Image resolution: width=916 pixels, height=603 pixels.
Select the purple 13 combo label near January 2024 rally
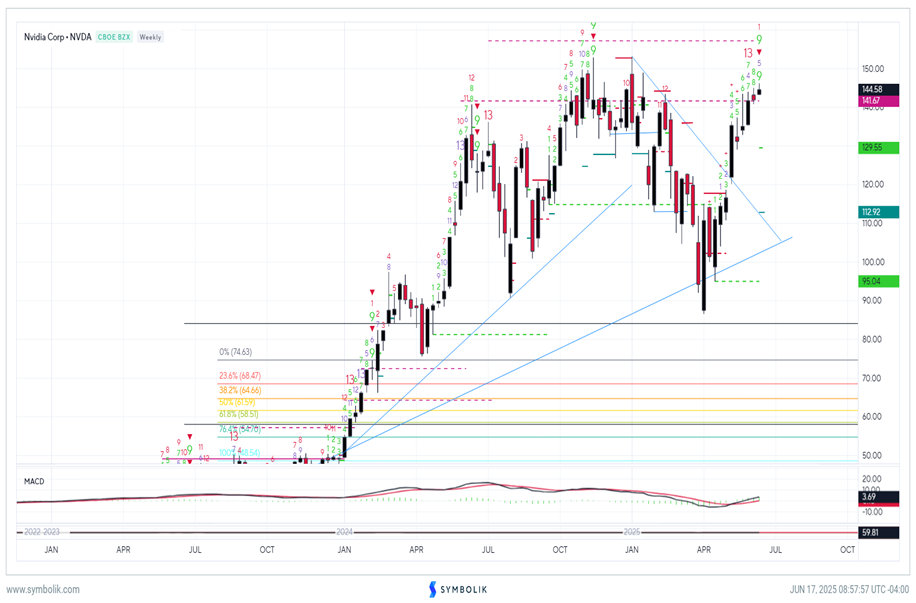[x=361, y=373]
